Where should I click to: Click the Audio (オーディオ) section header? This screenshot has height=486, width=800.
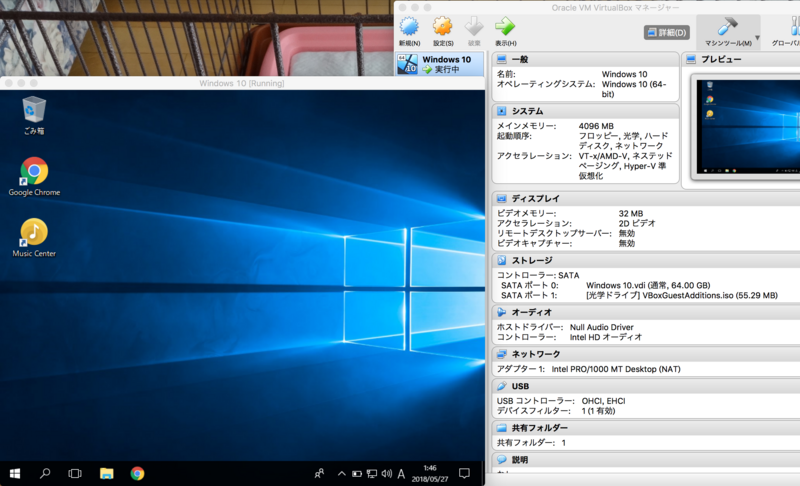[x=646, y=312]
